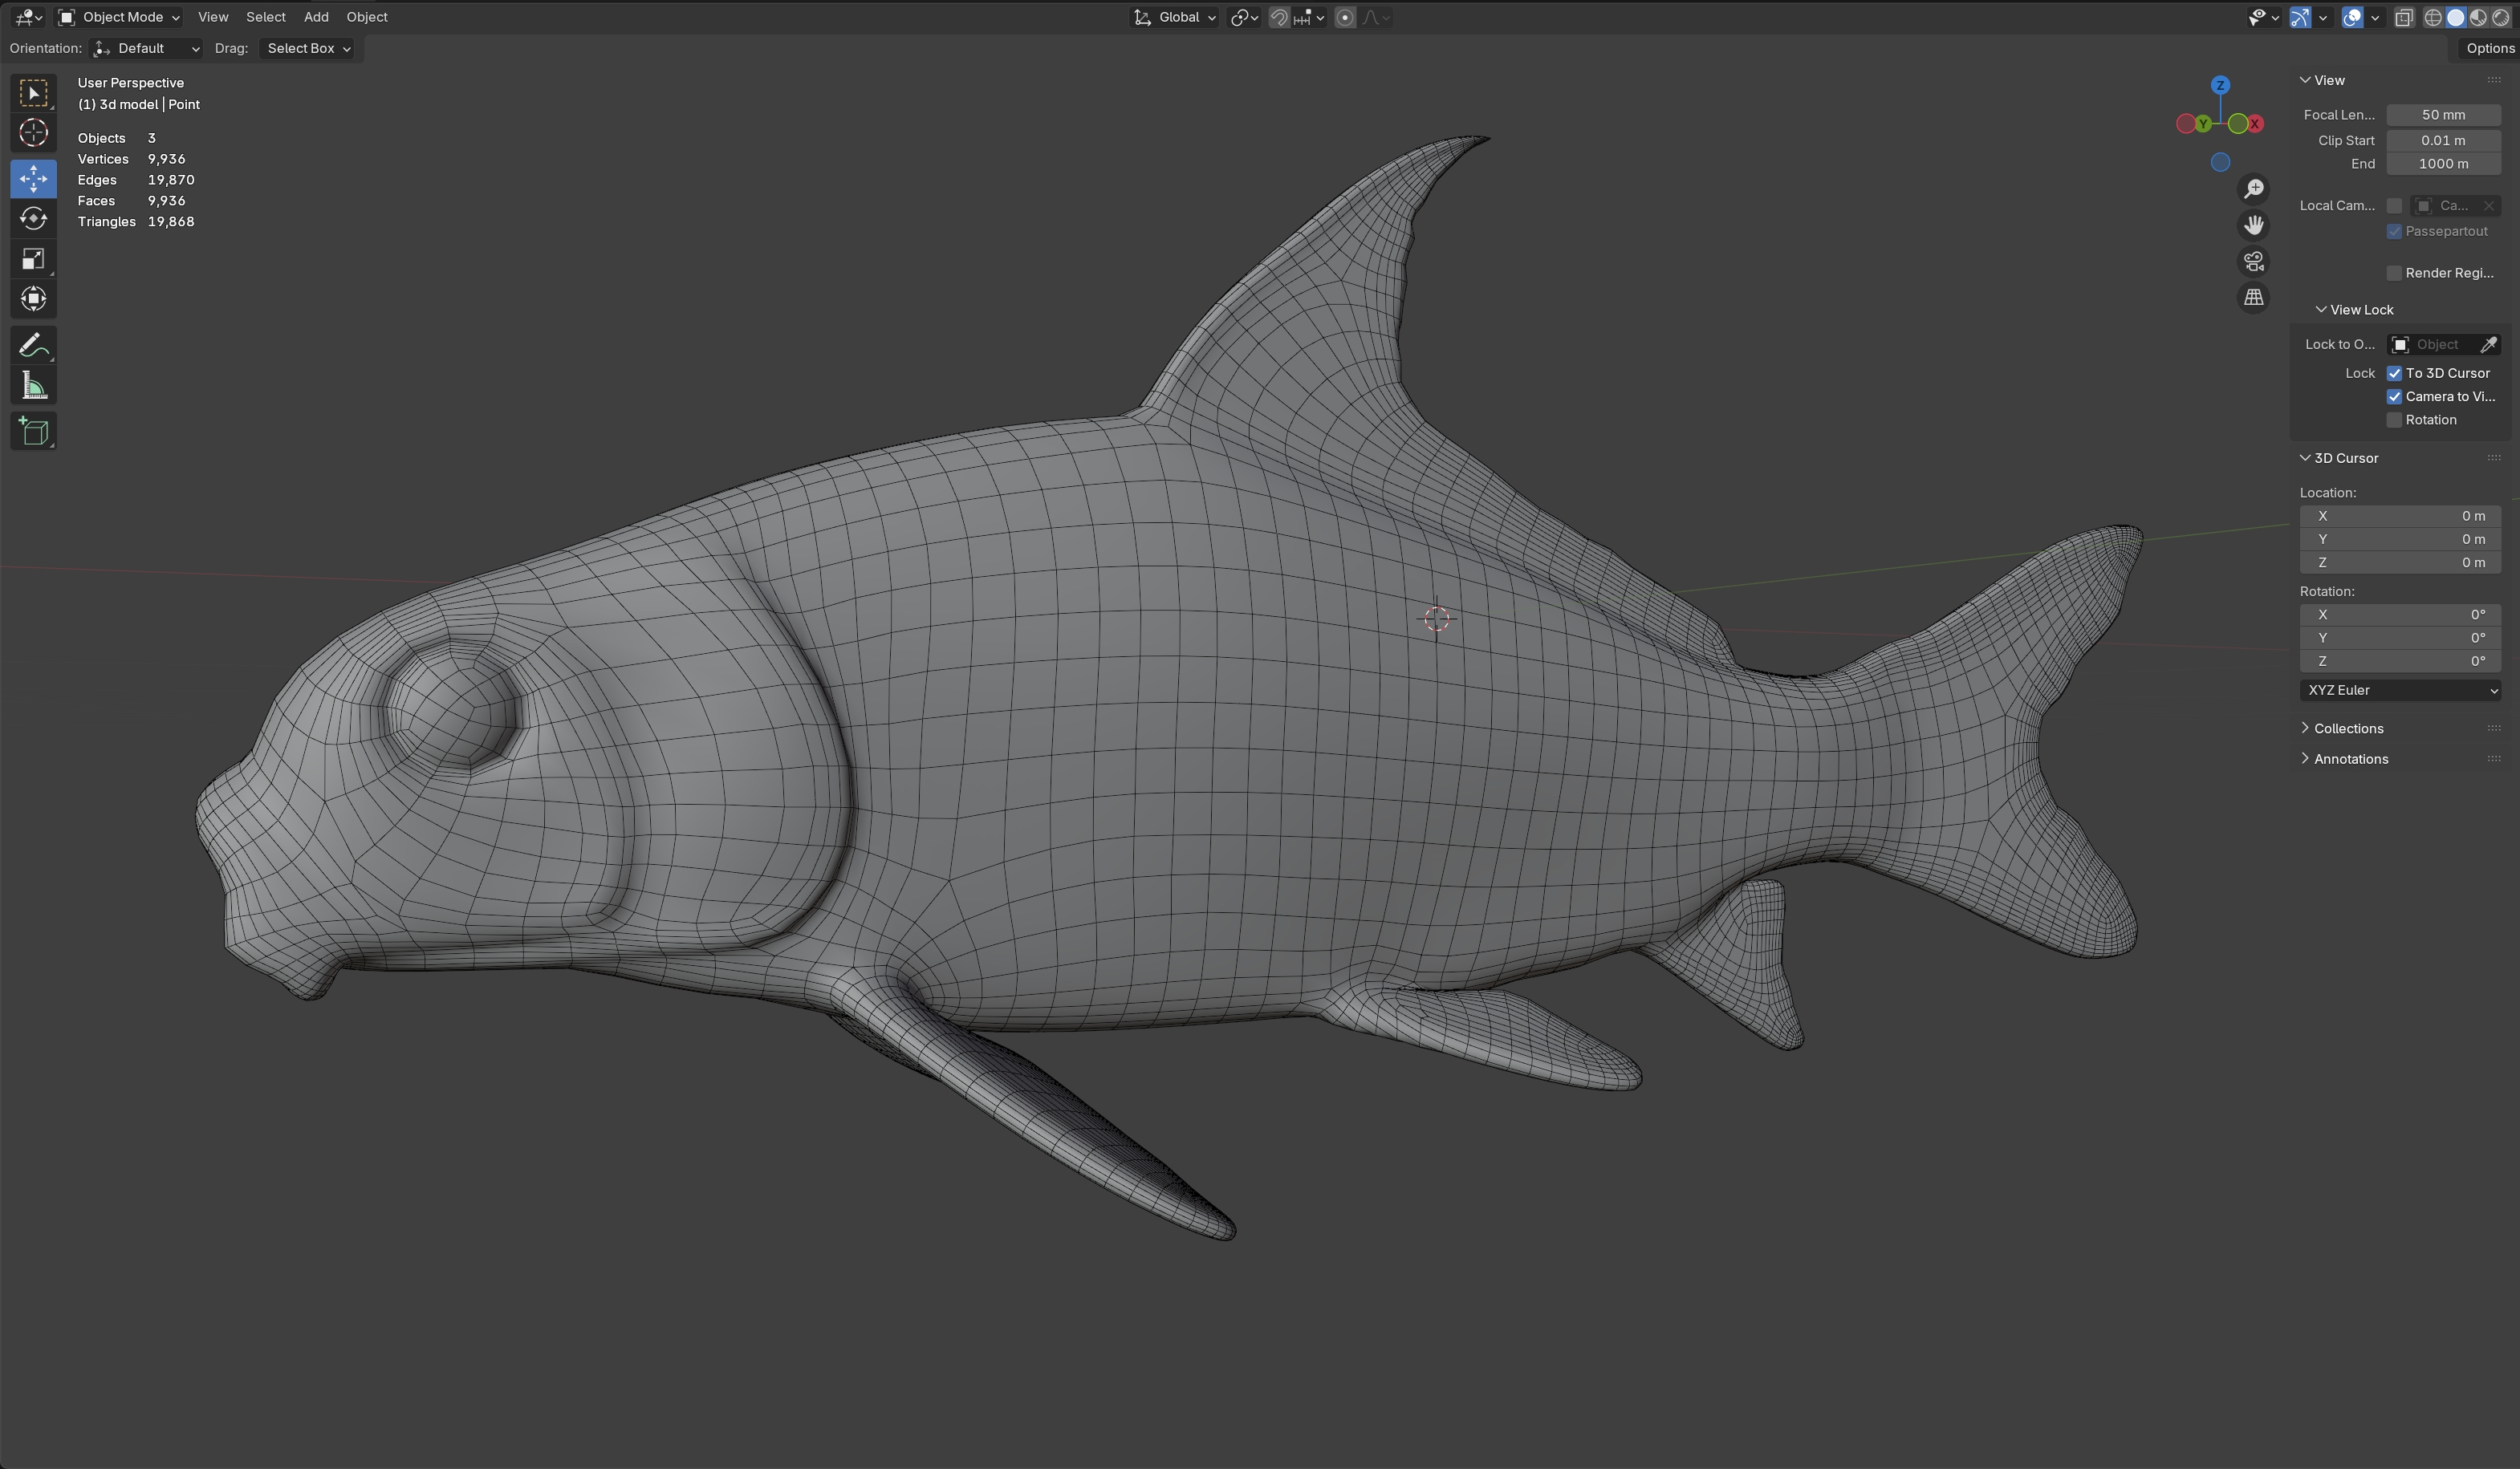2520x1469 pixels.
Task: Open the Add menu
Action: click(x=316, y=17)
